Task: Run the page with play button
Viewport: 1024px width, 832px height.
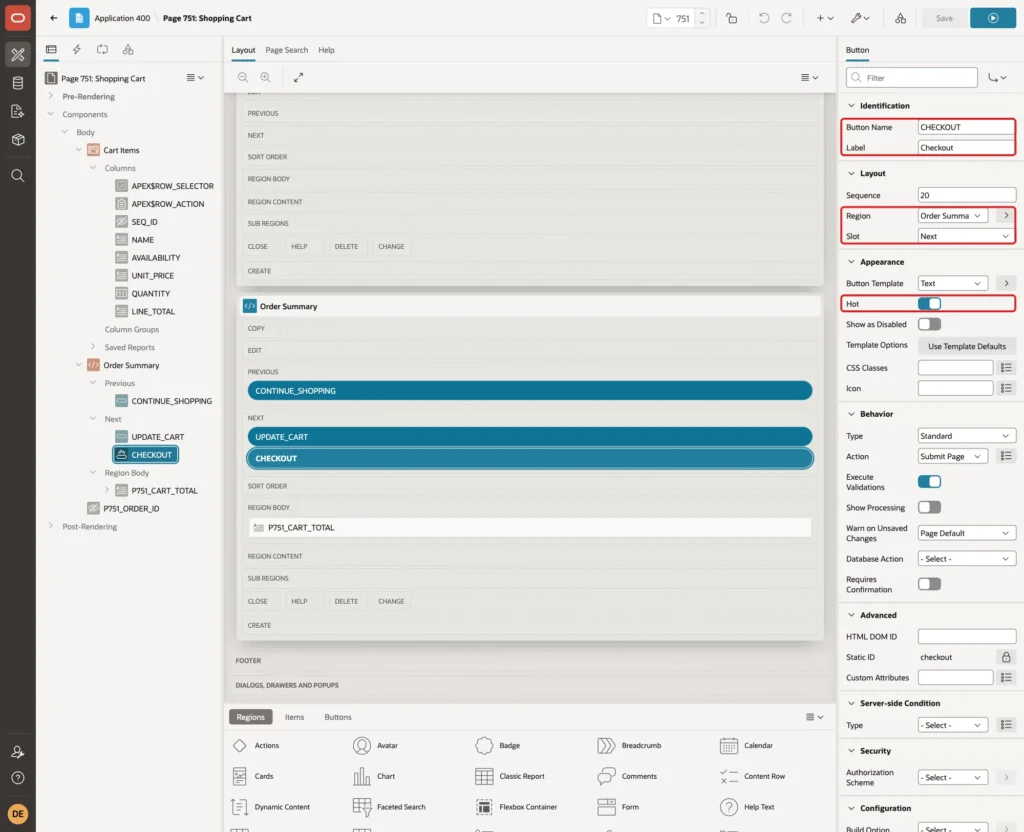Action: pos(993,18)
